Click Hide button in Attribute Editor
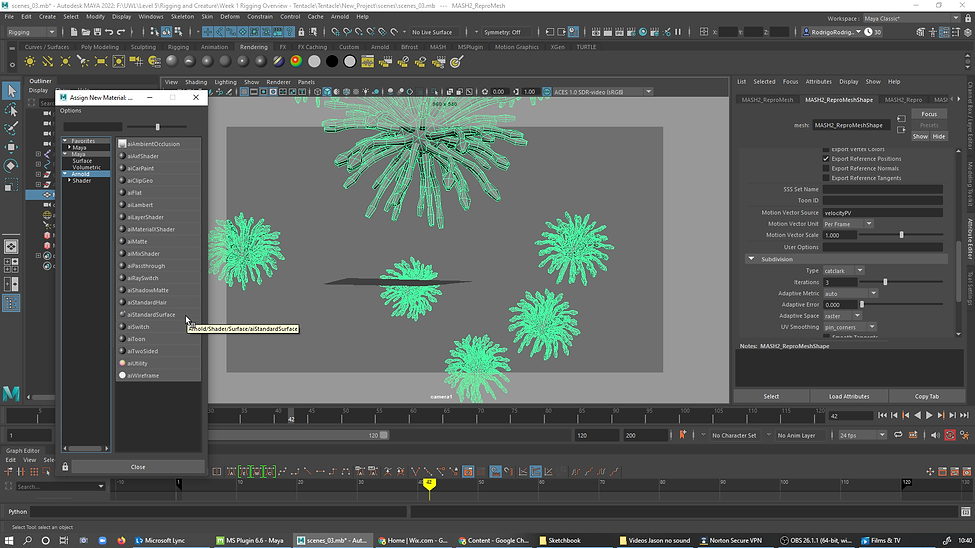The image size is (975, 548). click(x=939, y=136)
